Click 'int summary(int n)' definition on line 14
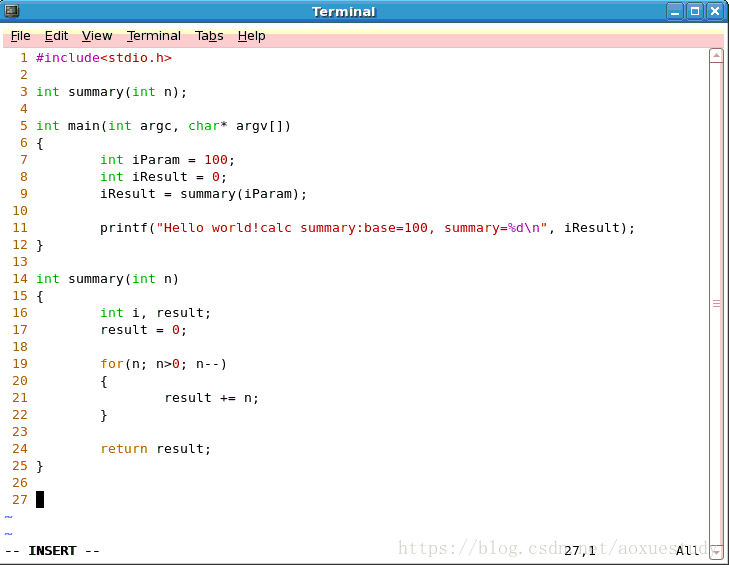 pos(107,278)
